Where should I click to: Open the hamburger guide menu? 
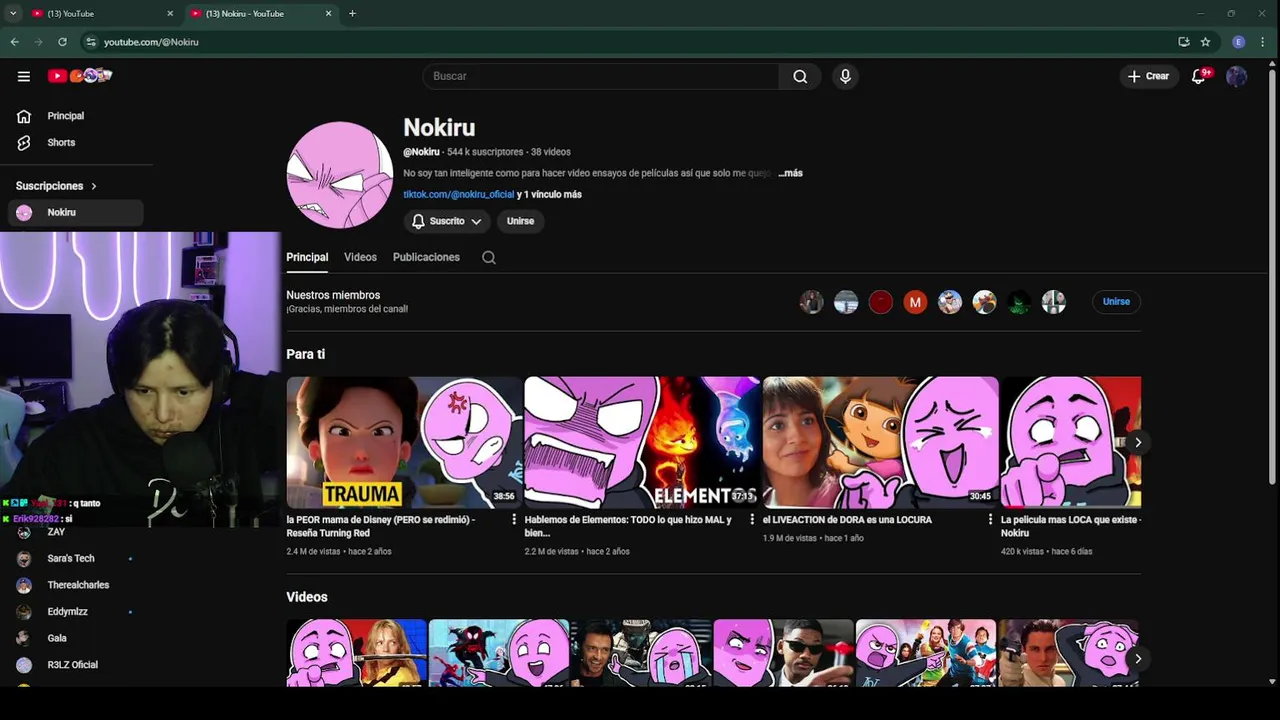click(x=24, y=76)
